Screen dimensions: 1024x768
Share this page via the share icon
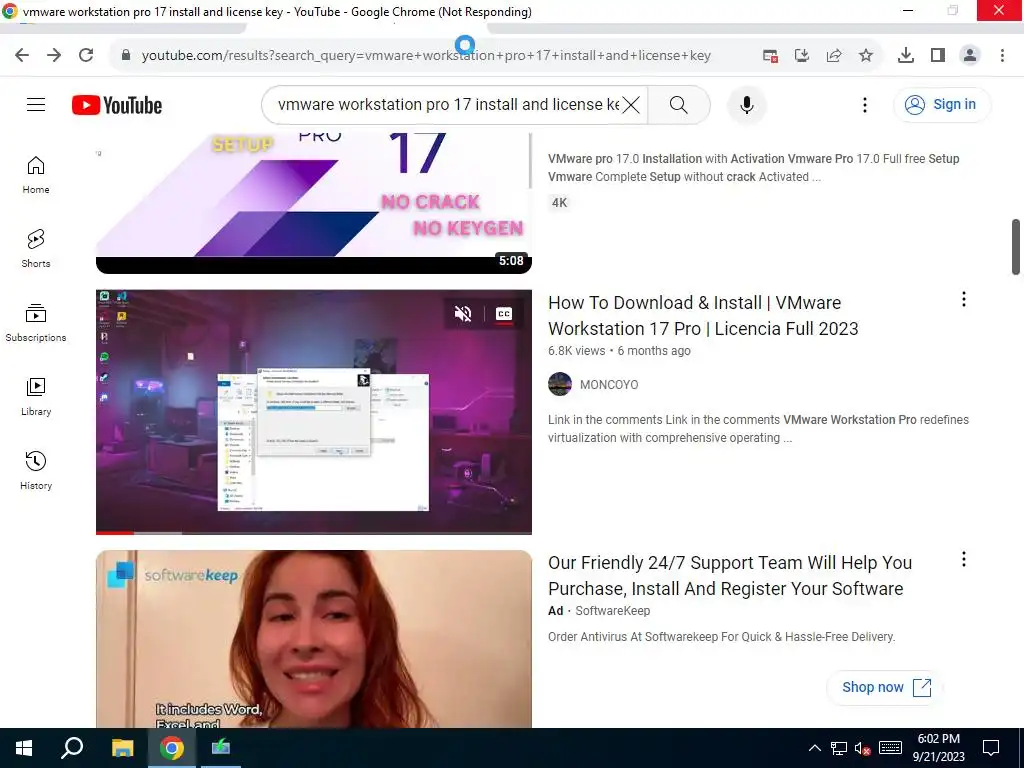834,56
